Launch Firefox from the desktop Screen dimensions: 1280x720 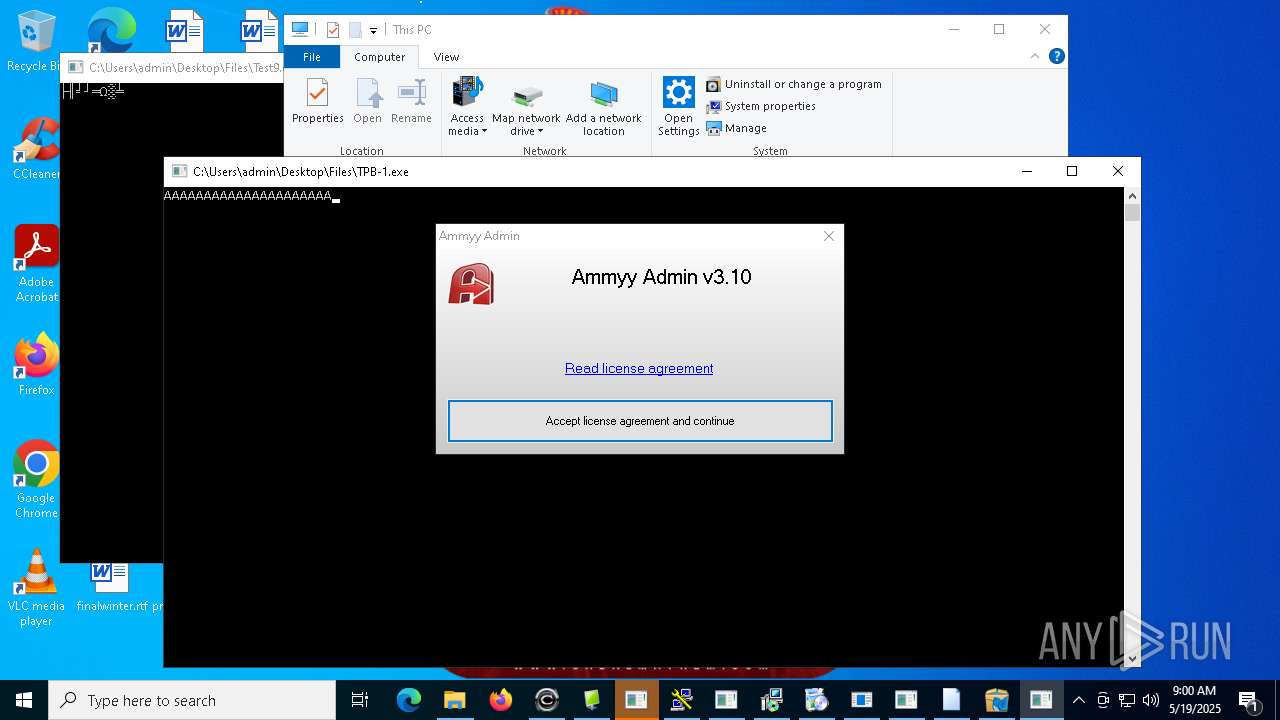[x=36, y=365]
